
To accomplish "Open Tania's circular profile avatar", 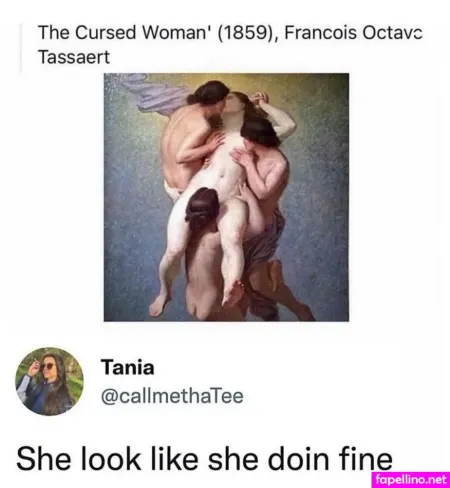I will click(x=49, y=381).
